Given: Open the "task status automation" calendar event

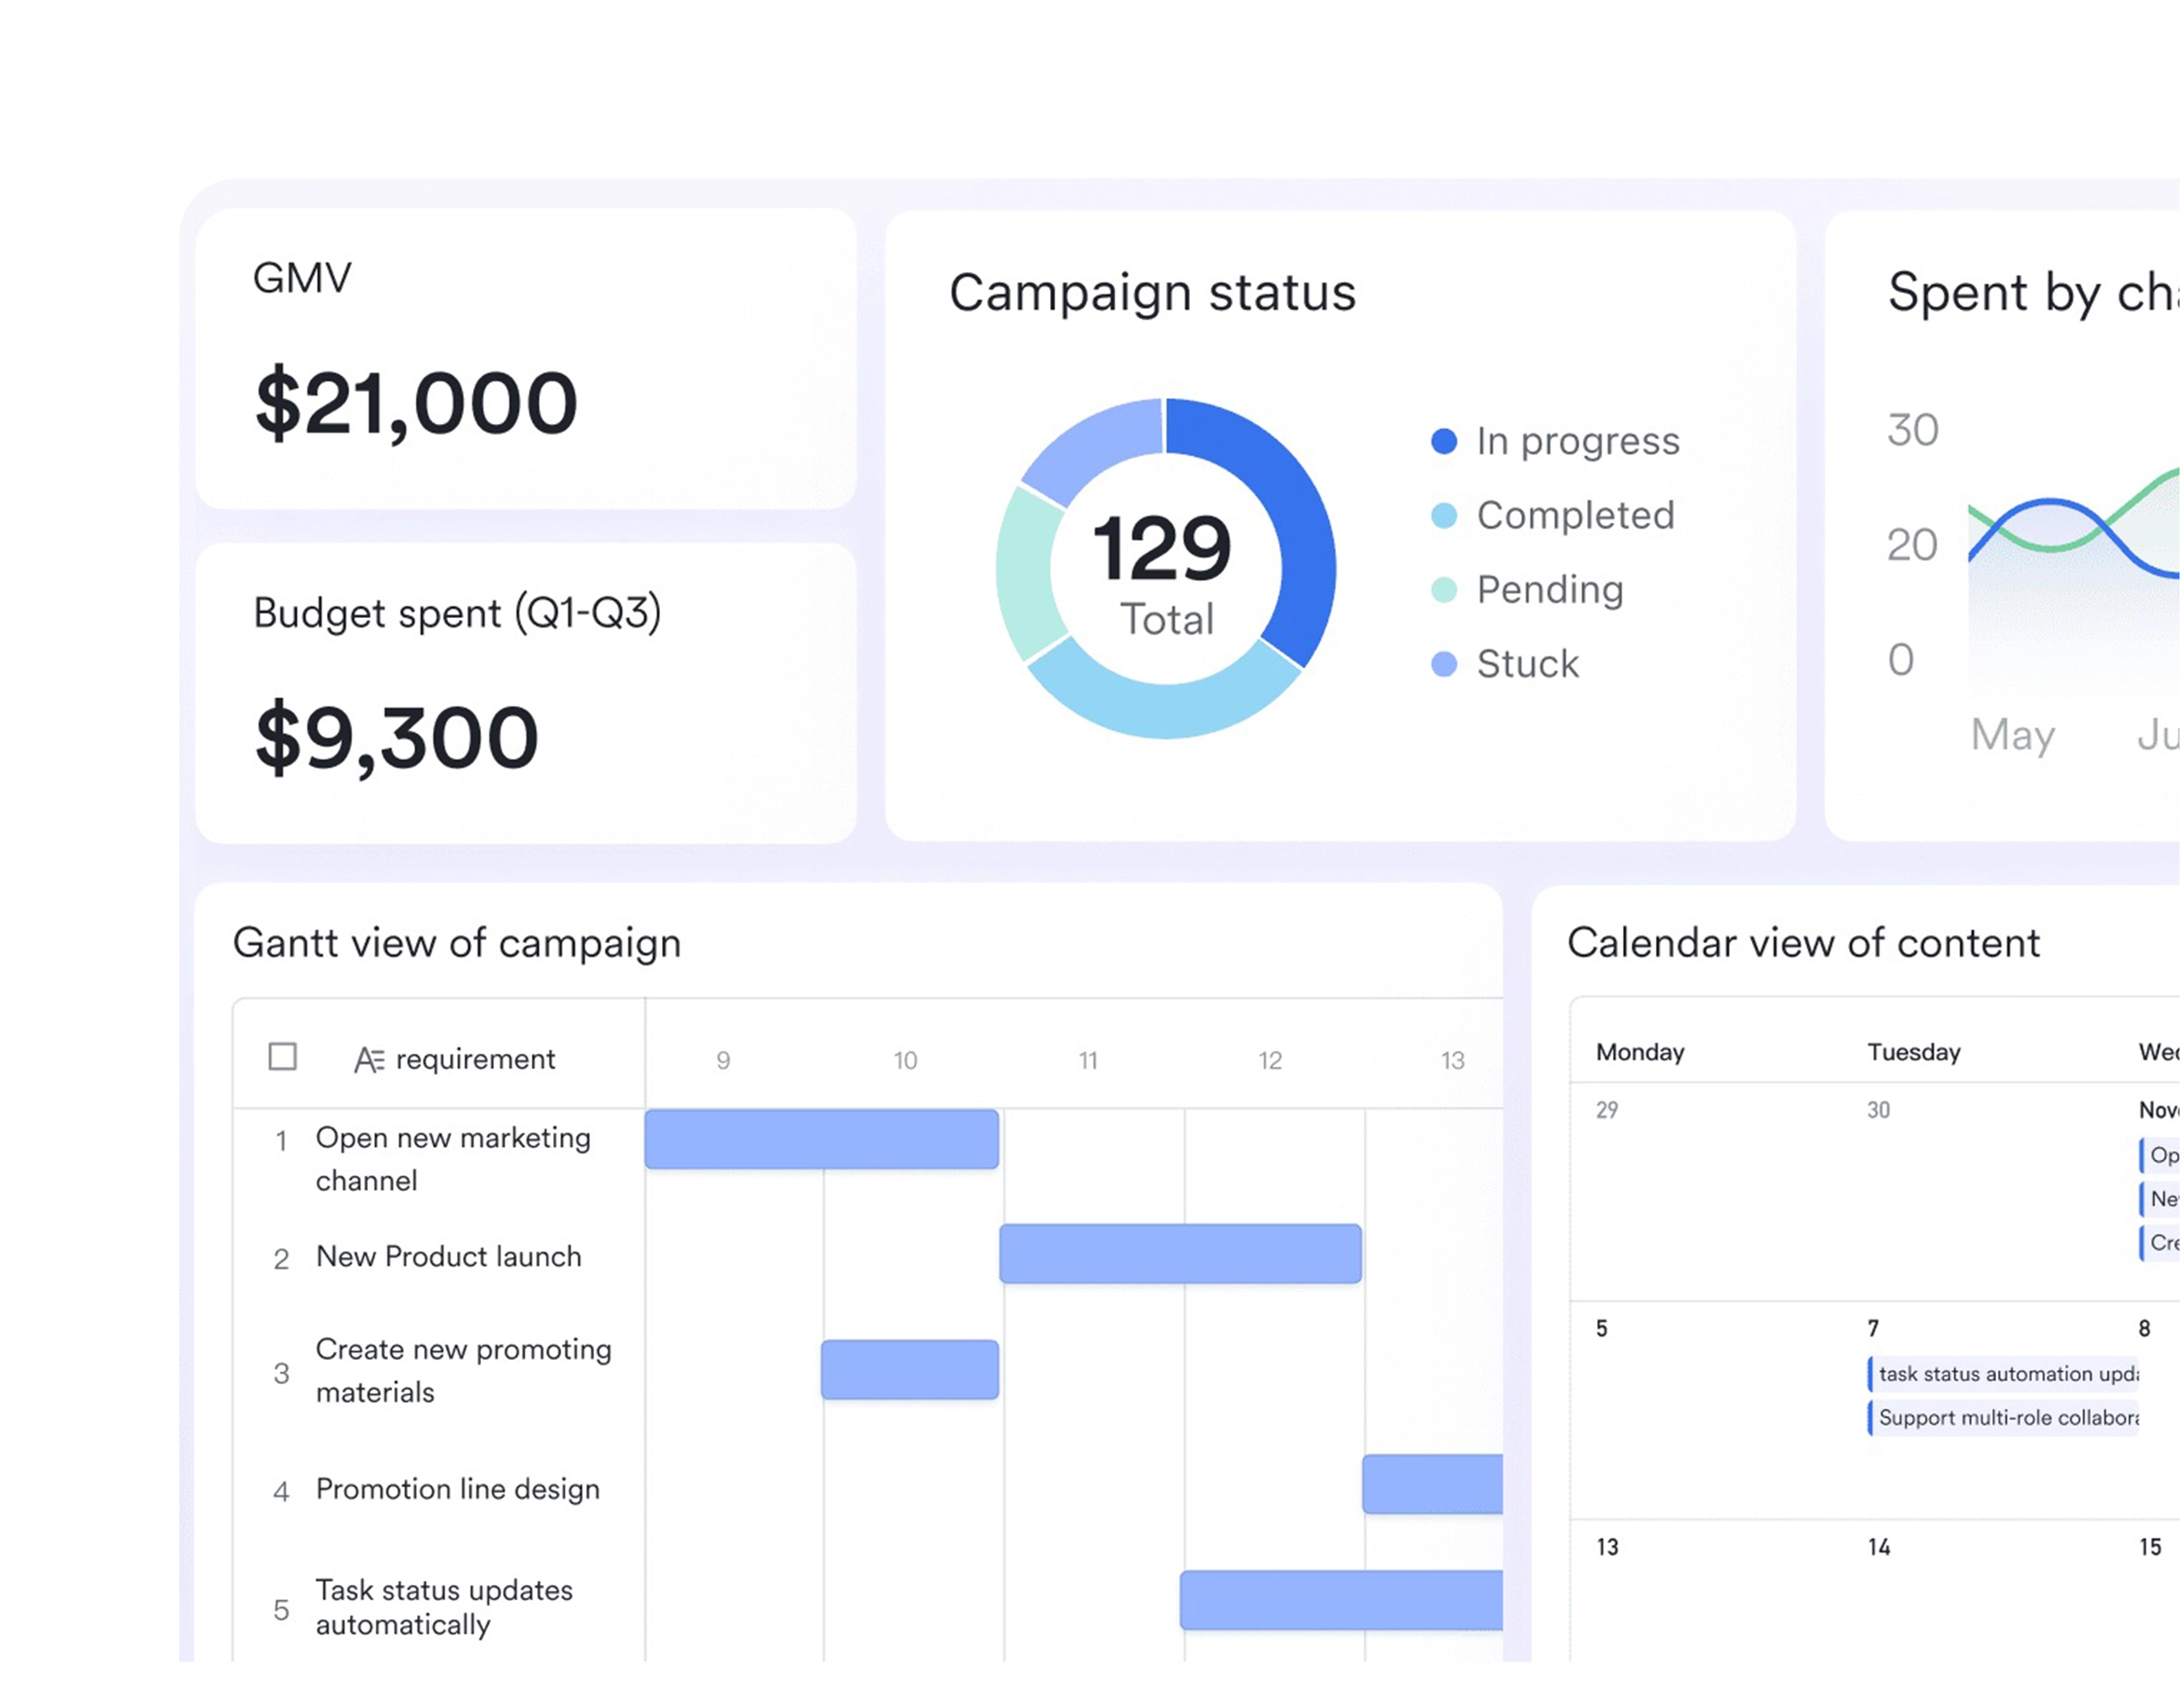Looking at the screenshot, I should 2005,1374.
